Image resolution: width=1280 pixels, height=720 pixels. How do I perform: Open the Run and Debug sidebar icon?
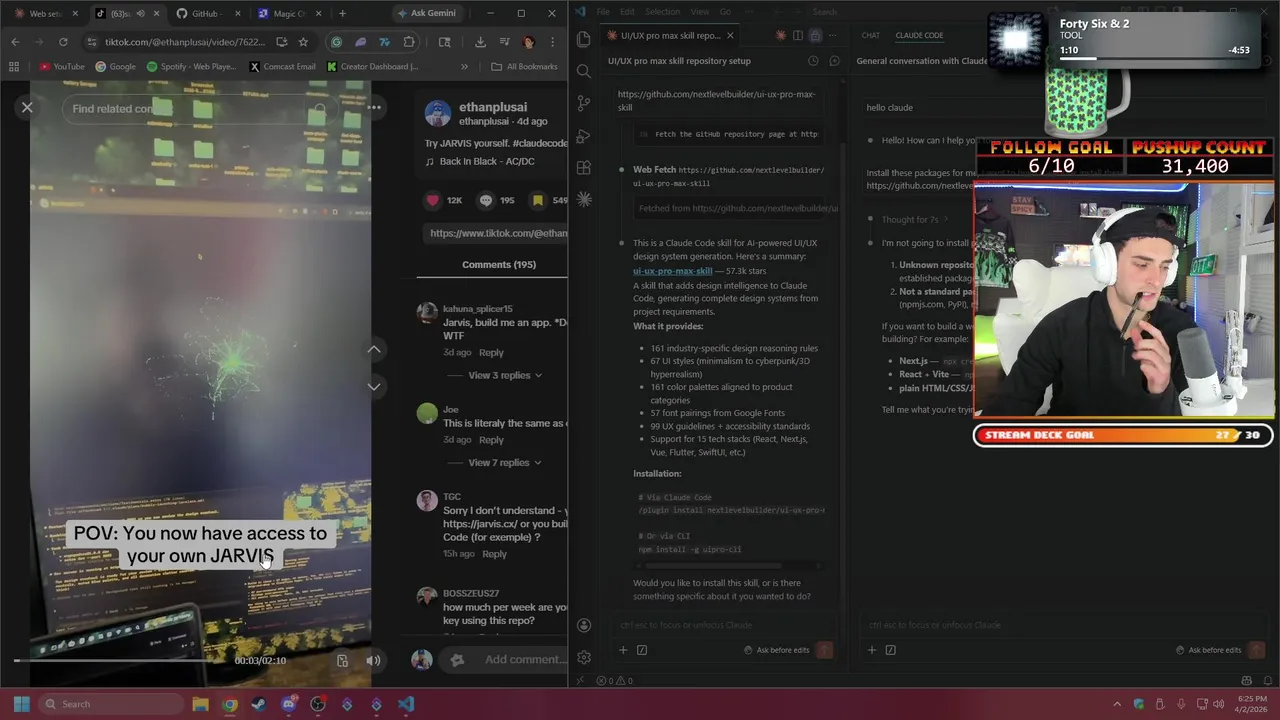tap(584, 135)
